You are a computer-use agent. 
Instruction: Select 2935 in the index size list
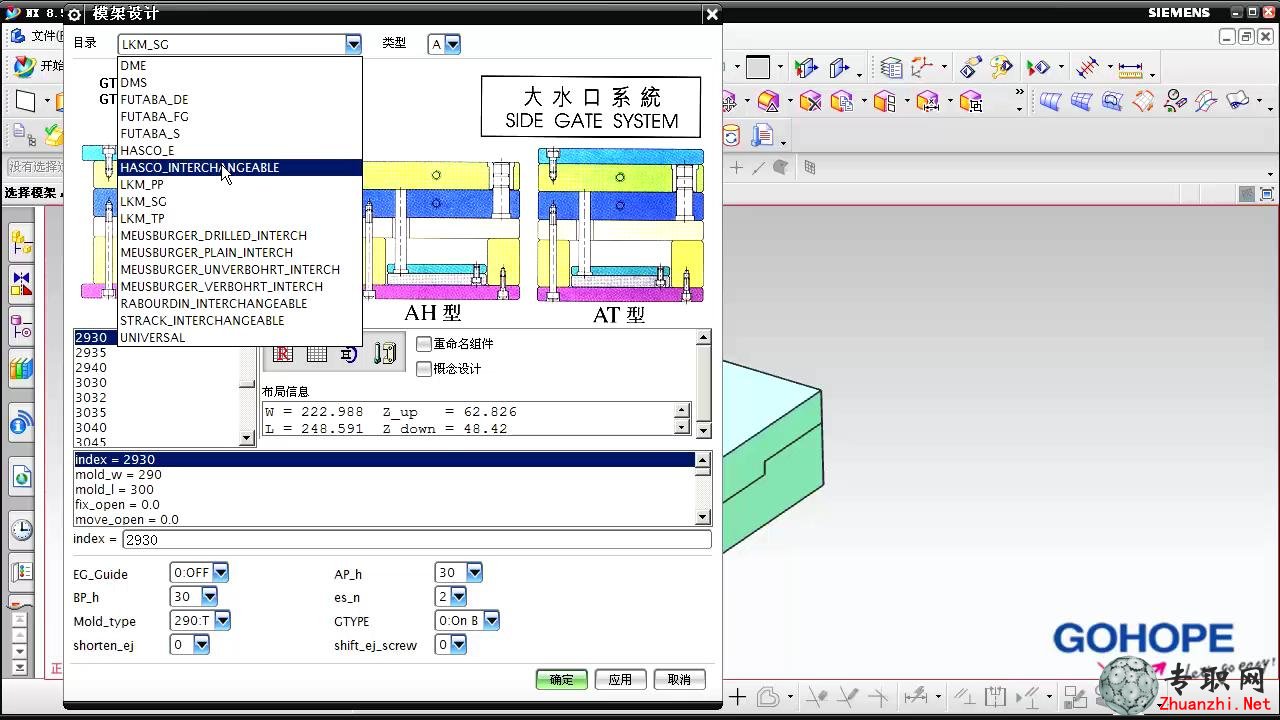(156, 353)
